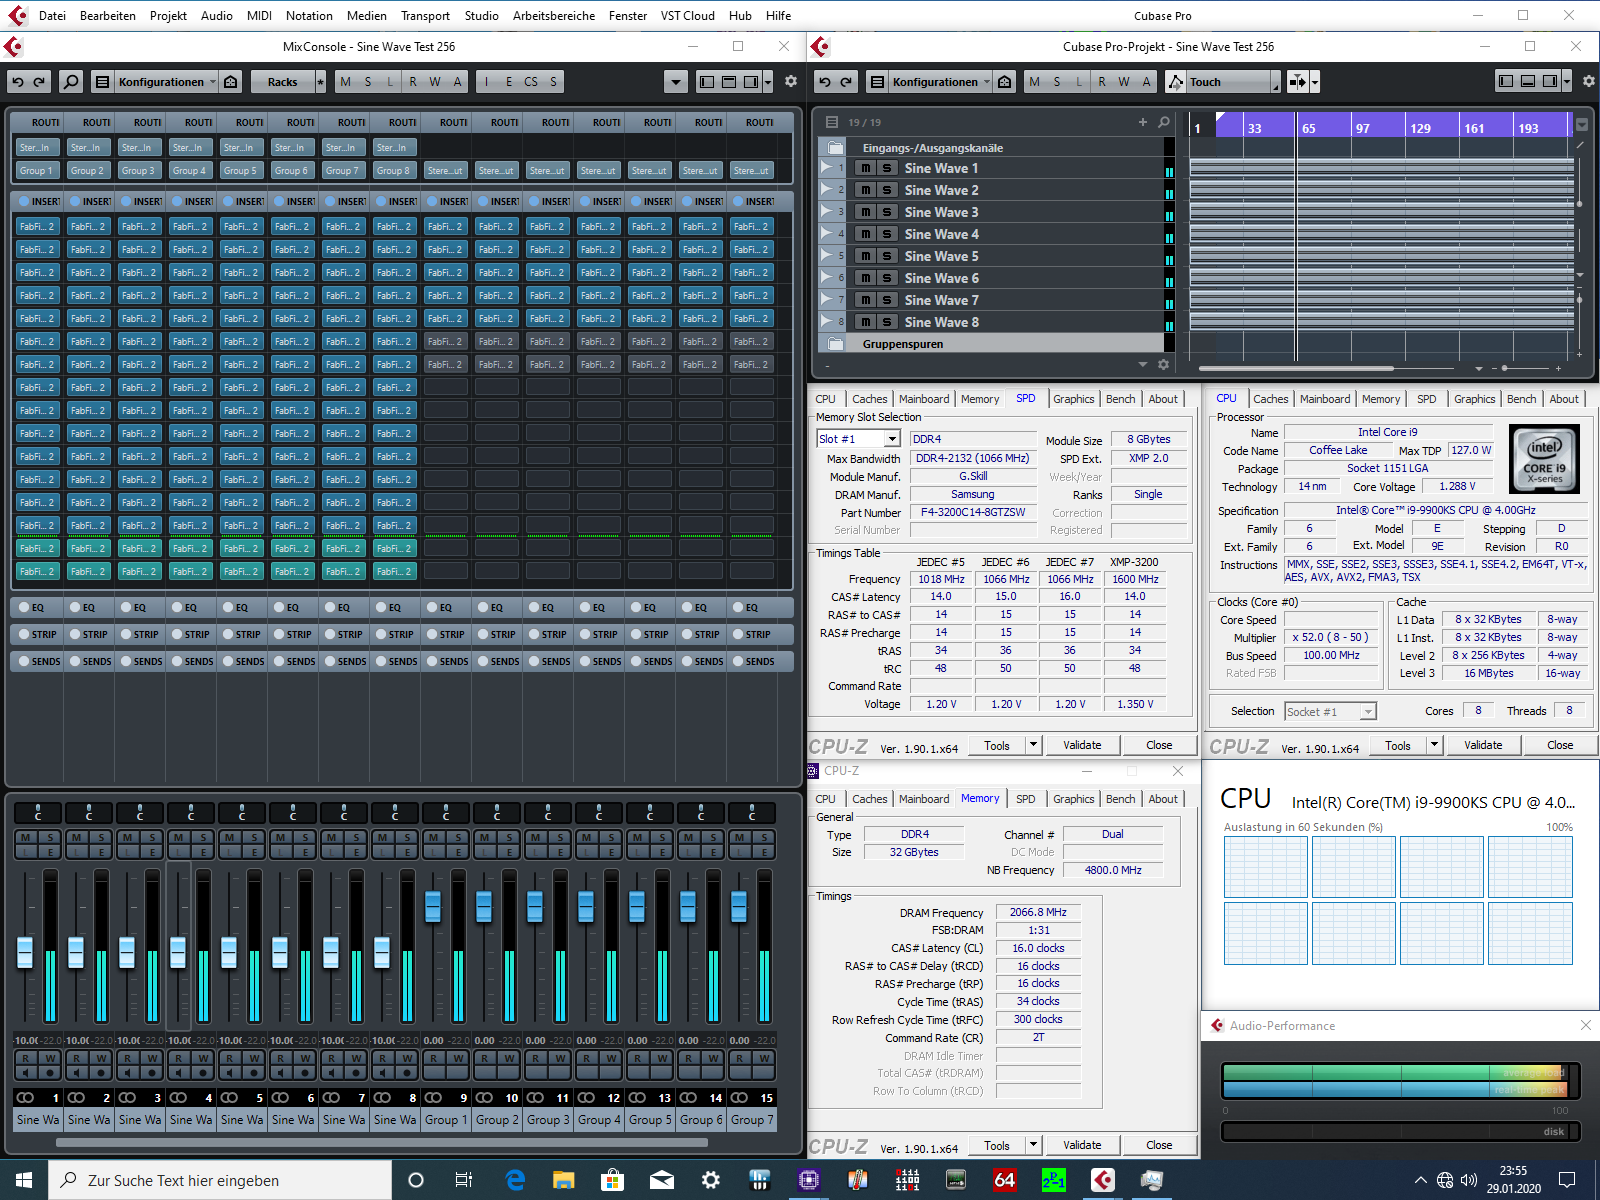This screenshot has width=1600, height=1200.
Task: Mute mixer channel 1 in the fader section
Action: tap(25, 838)
